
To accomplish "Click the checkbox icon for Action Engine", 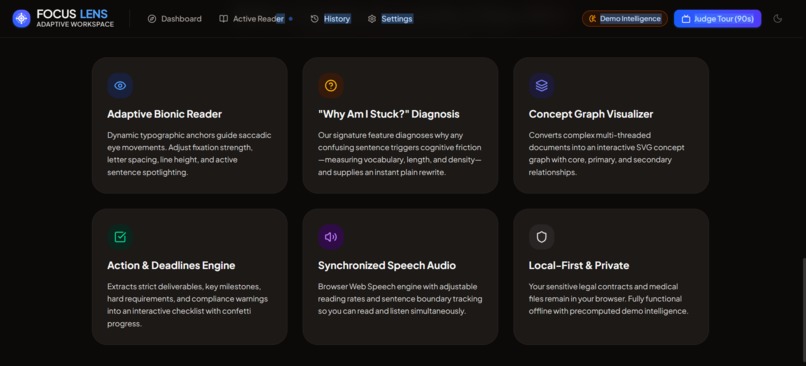I will (x=120, y=237).
